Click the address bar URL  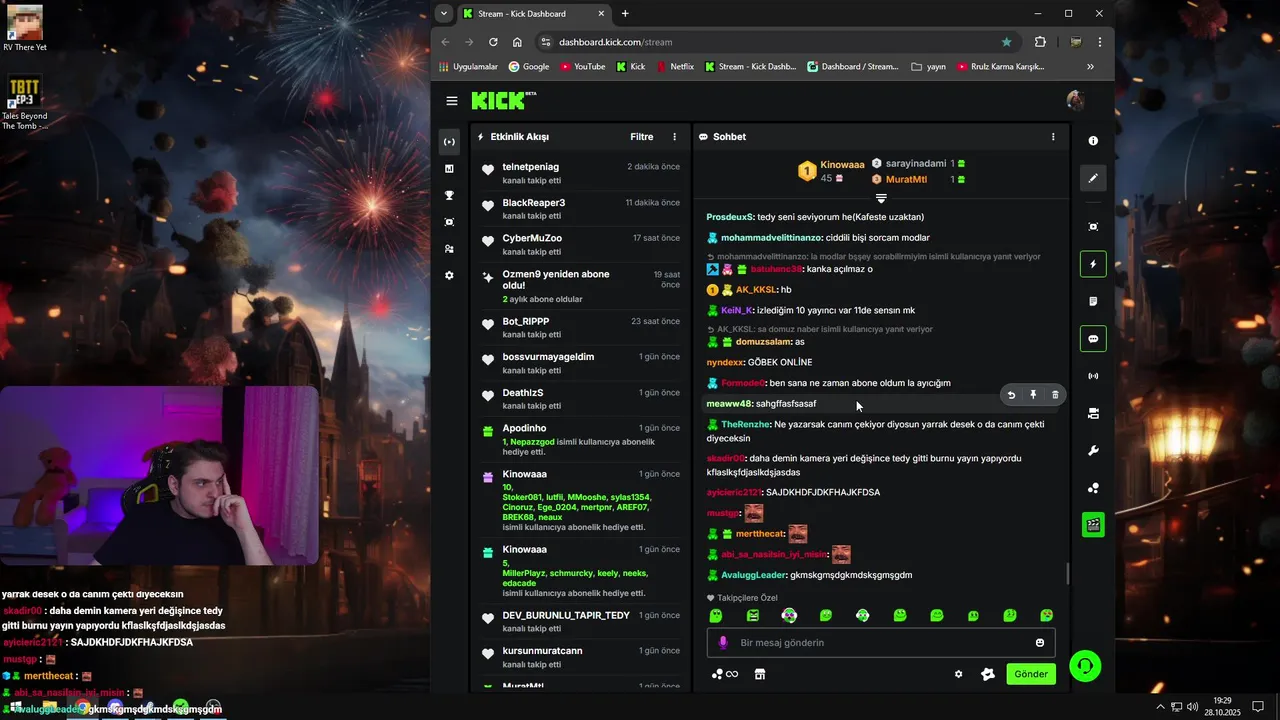(x=615, y=42)
